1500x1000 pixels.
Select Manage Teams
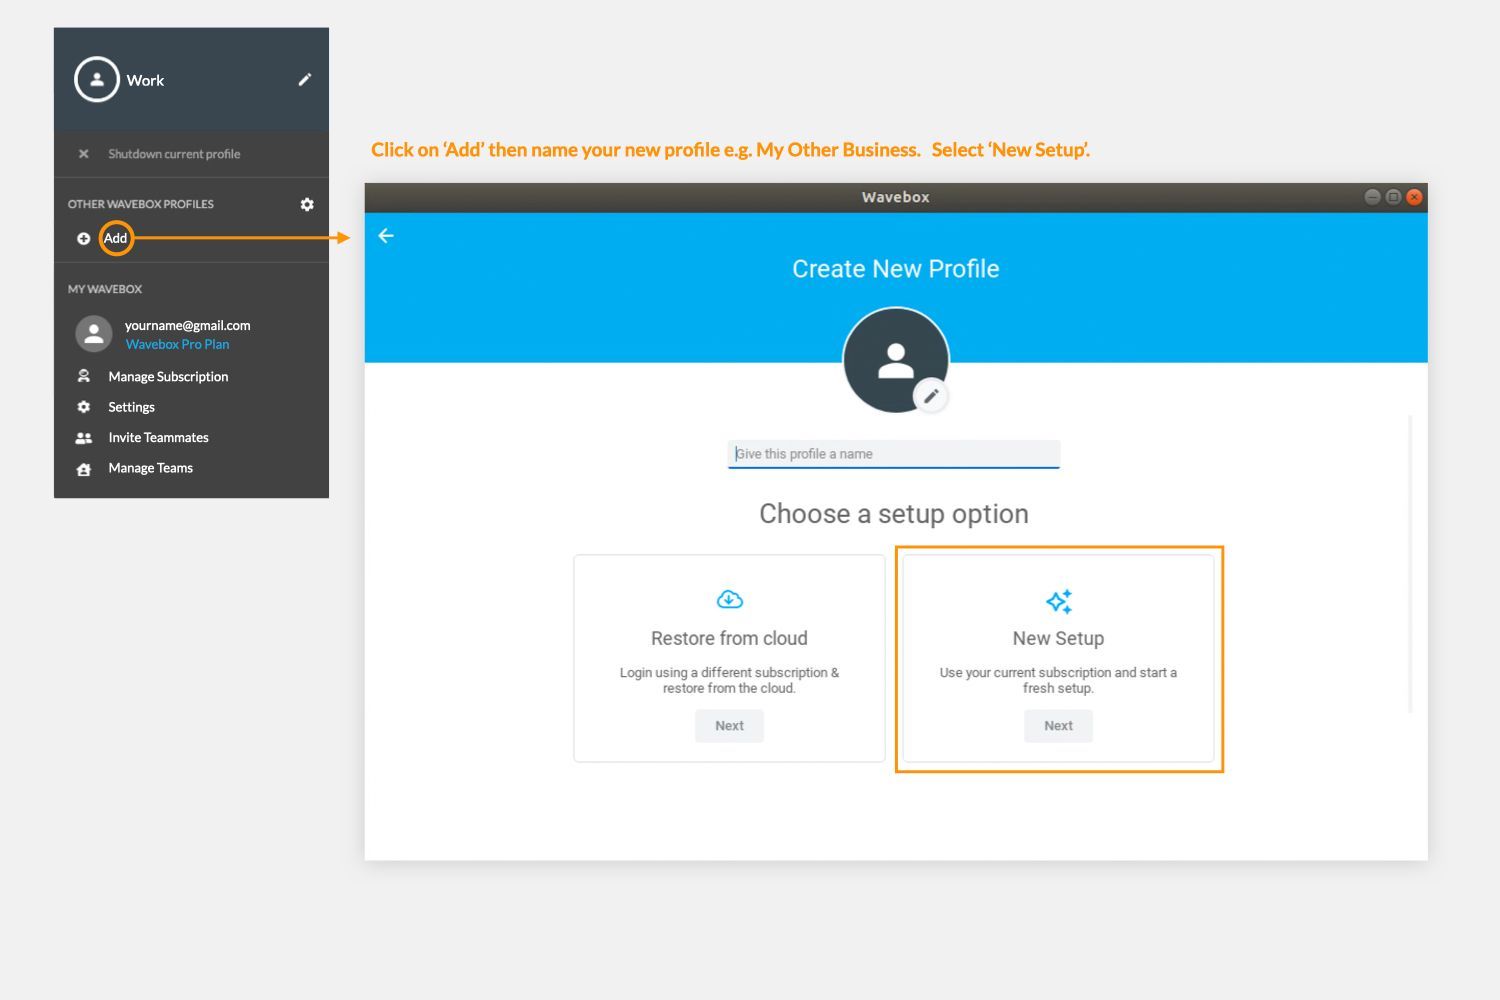[x=150, y=468]
